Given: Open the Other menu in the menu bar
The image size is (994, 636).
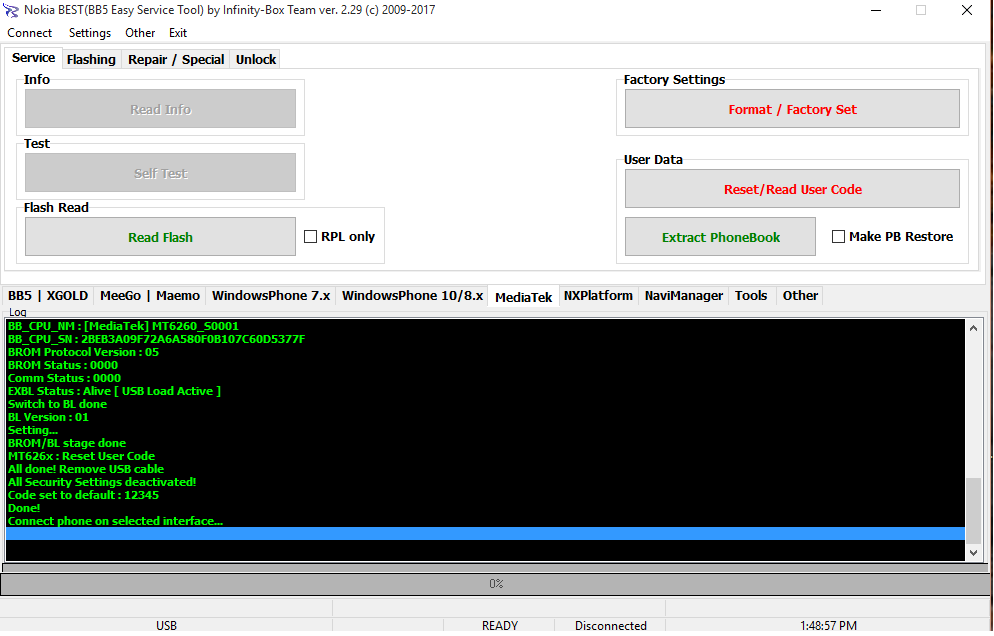Looking at the screenshot, I should click(139, 33).
